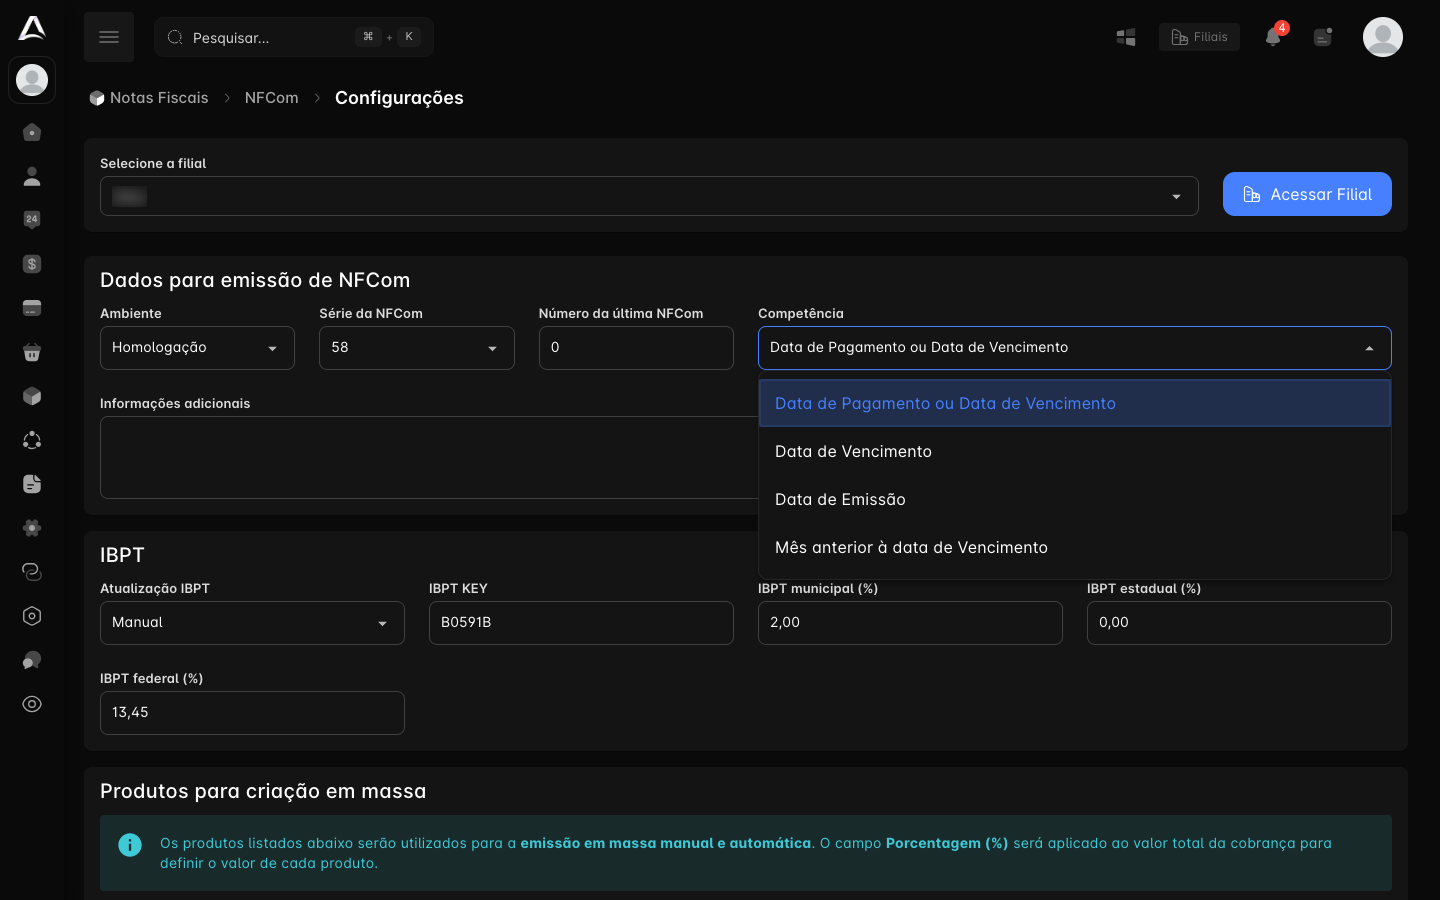Image resolution: width=1440 pixels, height=900 pixels.
Task: Open the shopping basket sidebar icon
Action: pyautogui.click(x=32, y=352)
